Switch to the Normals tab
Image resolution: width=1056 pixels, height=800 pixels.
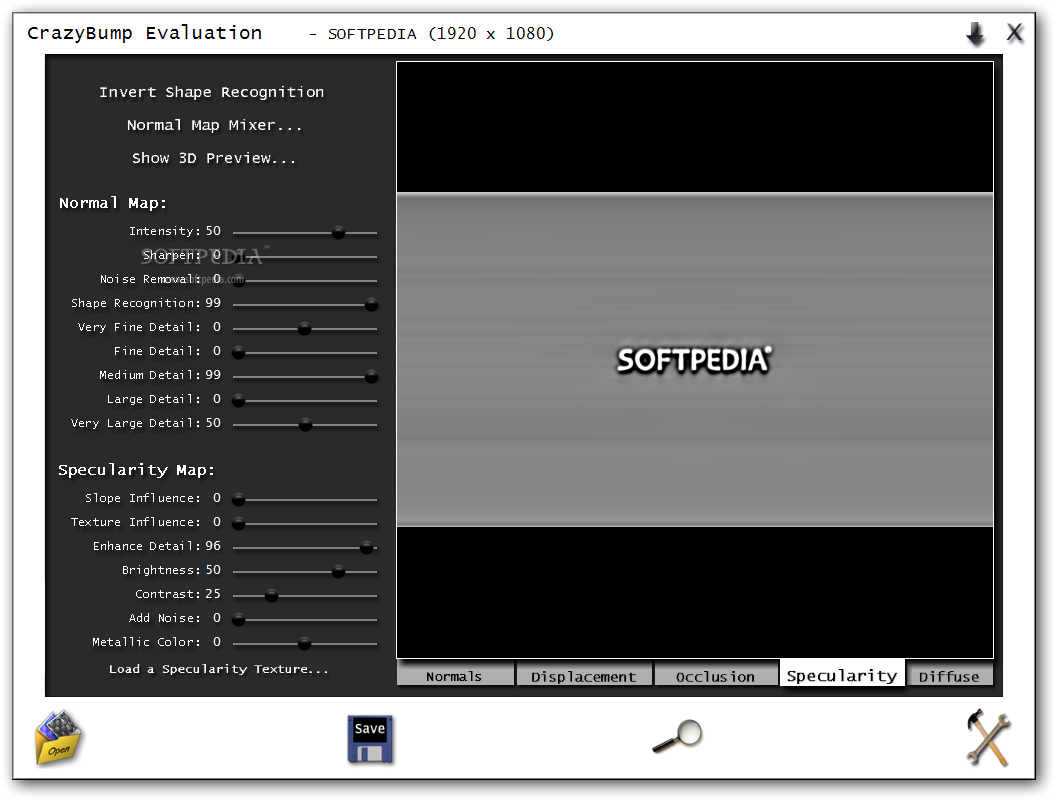click(455, 675)
